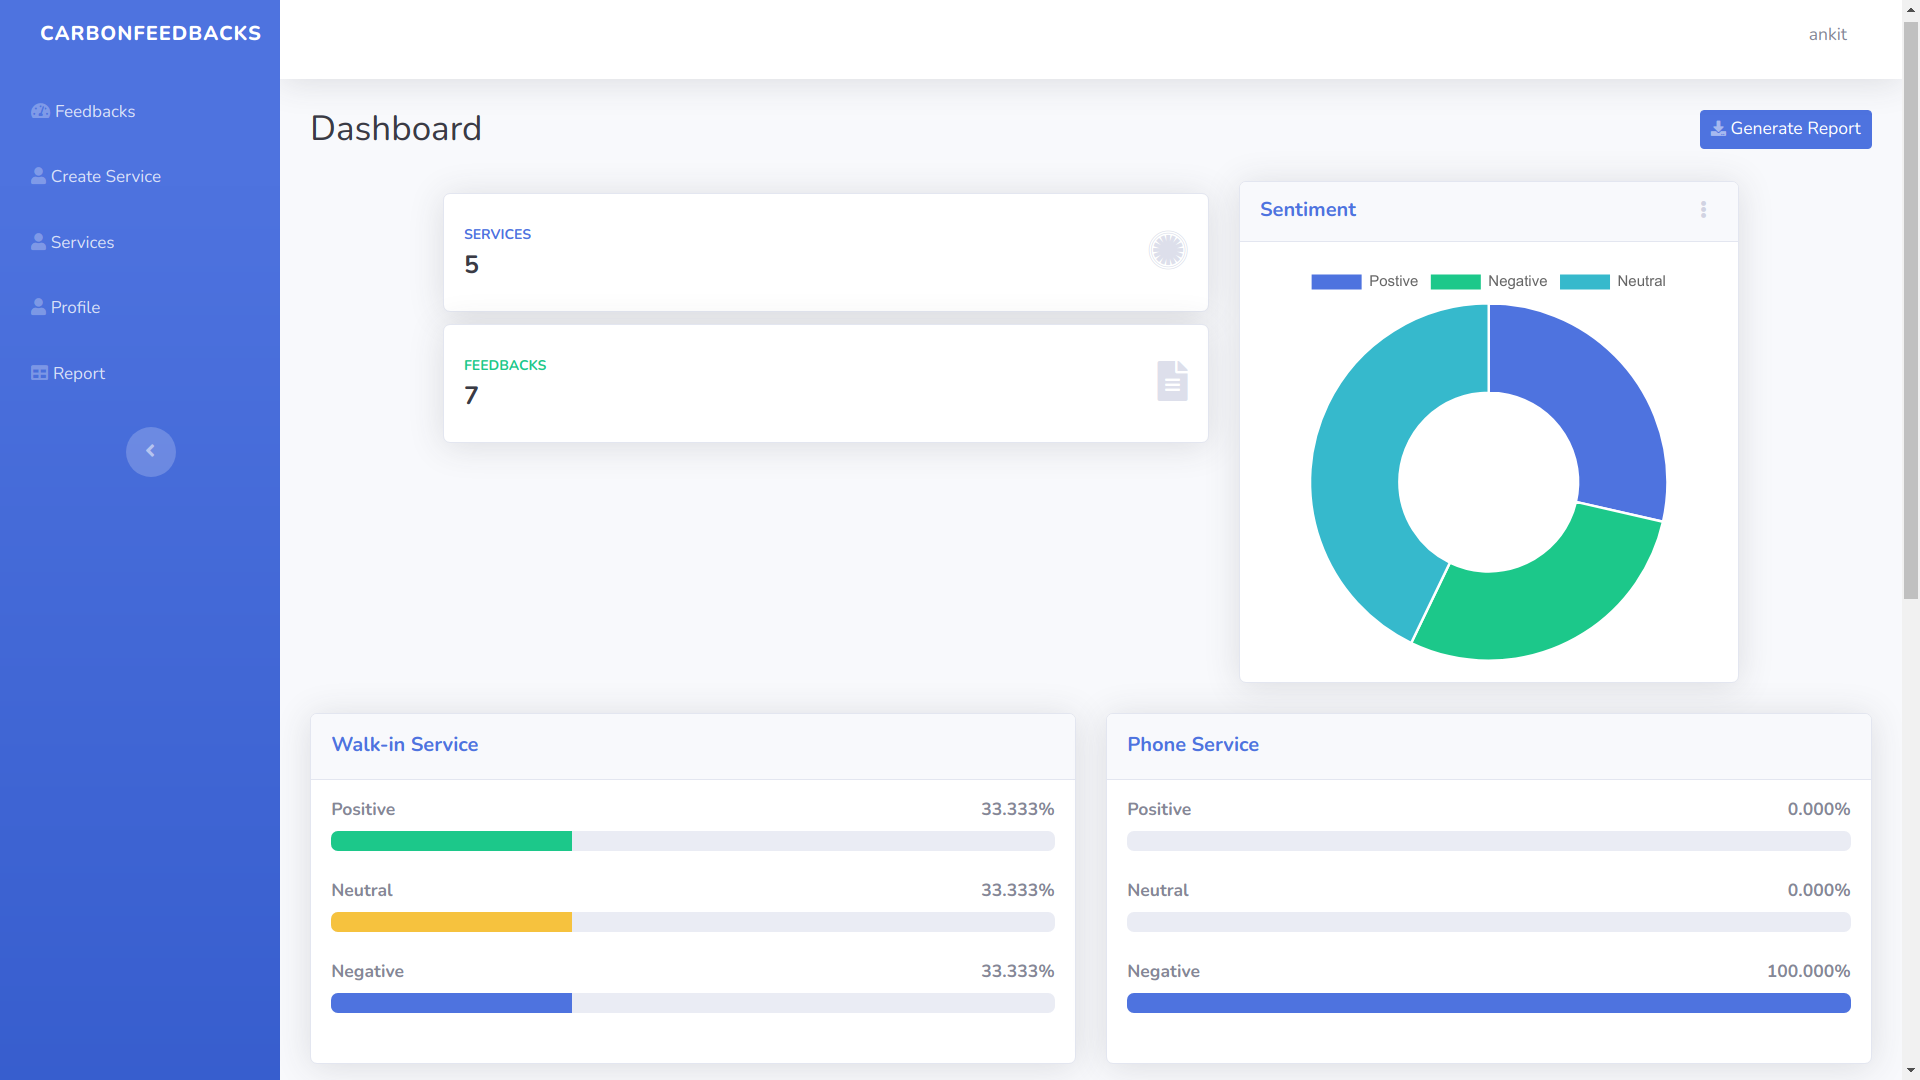Toggle Neutral legend item in Sentiment chart
The image size is (1920, 1080).
1612,282
